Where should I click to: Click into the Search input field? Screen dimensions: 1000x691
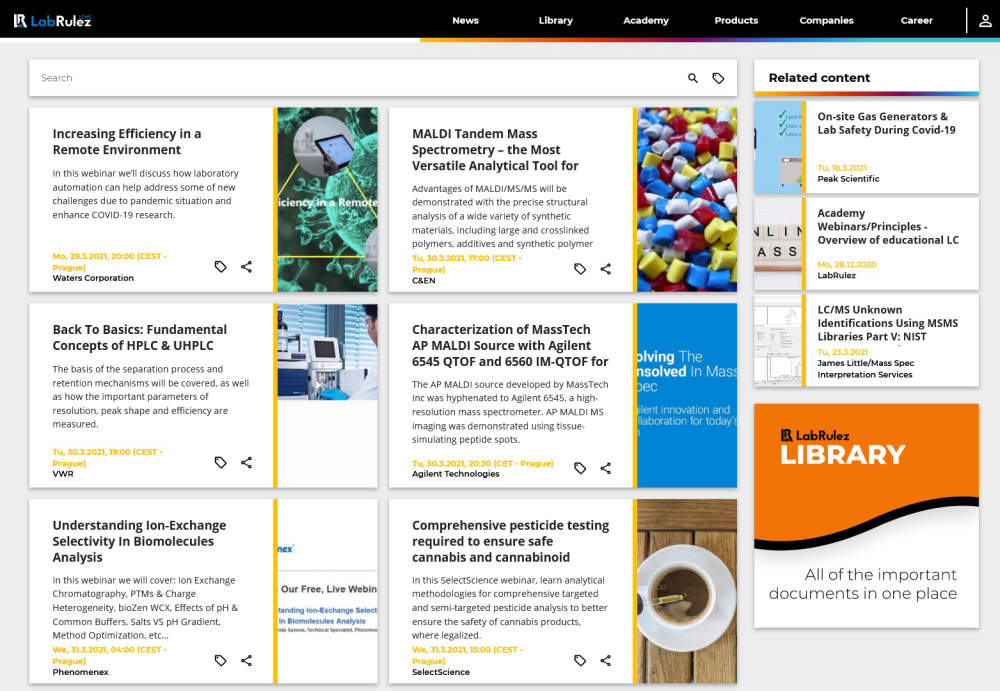[x=357, y=78]
